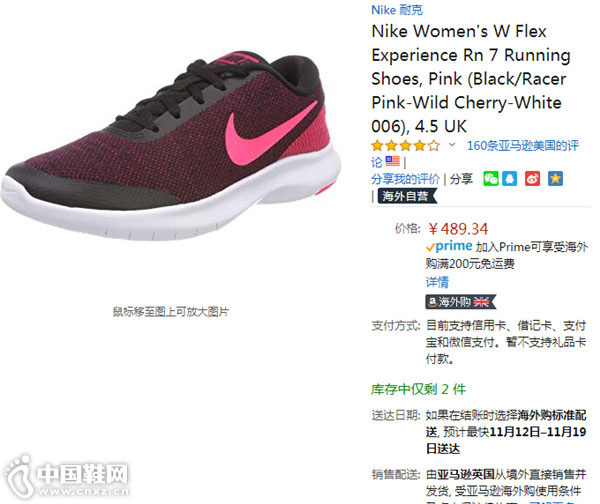Open Nike 耐克 brand link
Image resolution: width=600 pixels, height=504 pixels.
click(x=397, y=10)
